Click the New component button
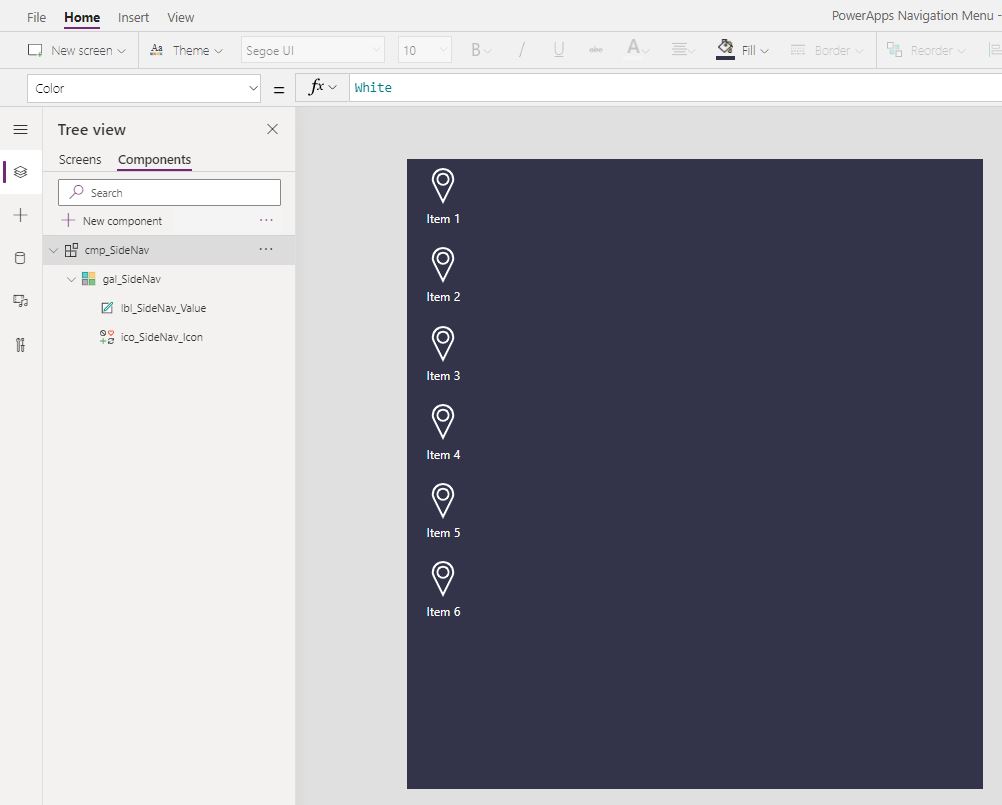Image resolution: width=1002 pixels, height=805 pixels. pos(122,221)
